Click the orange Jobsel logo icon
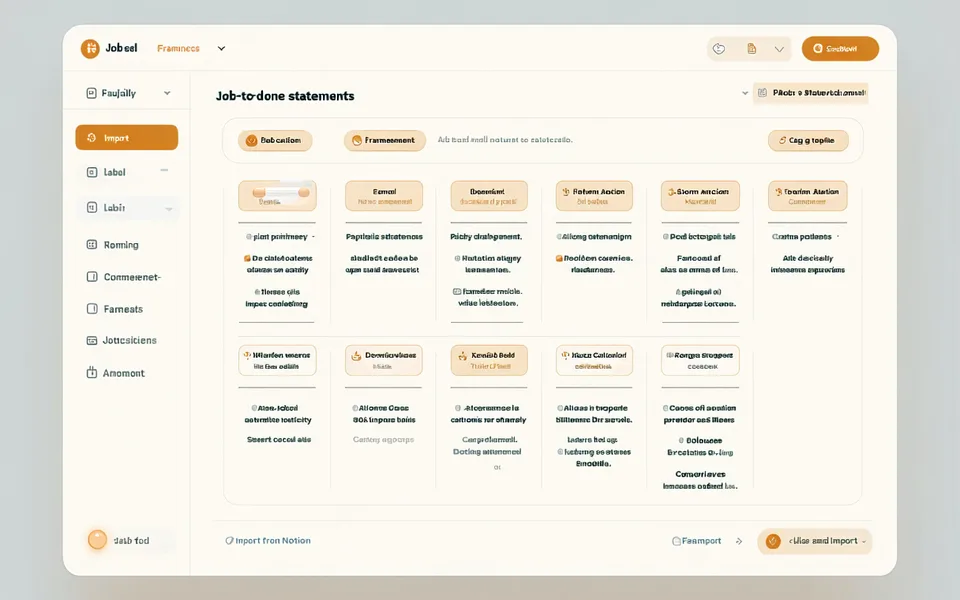 tap(90, 48)
